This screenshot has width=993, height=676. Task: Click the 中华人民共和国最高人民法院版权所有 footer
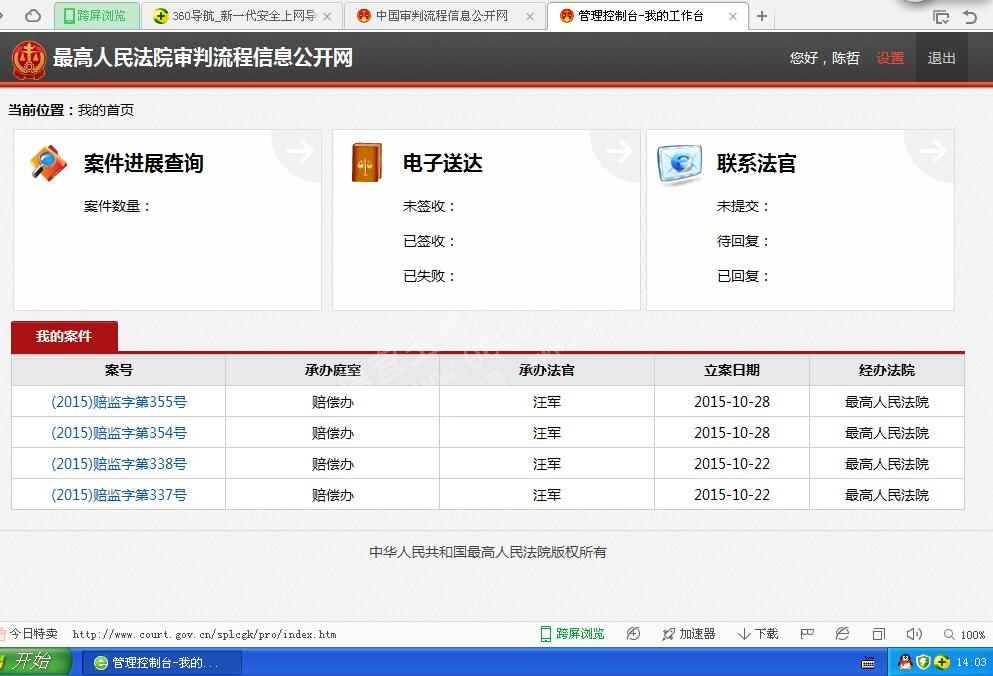point(488,552)
